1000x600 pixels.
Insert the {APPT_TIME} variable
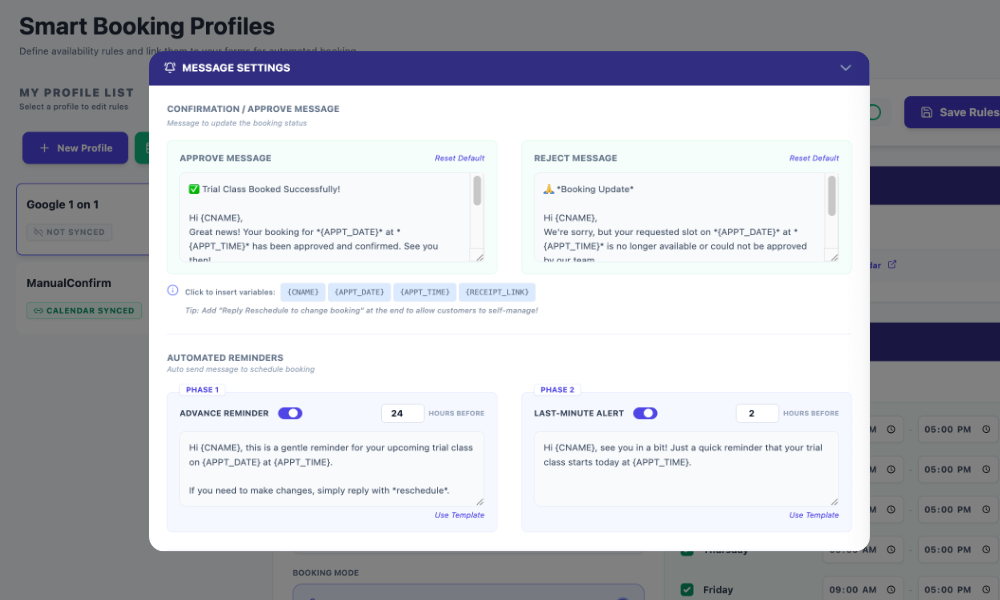425,292
